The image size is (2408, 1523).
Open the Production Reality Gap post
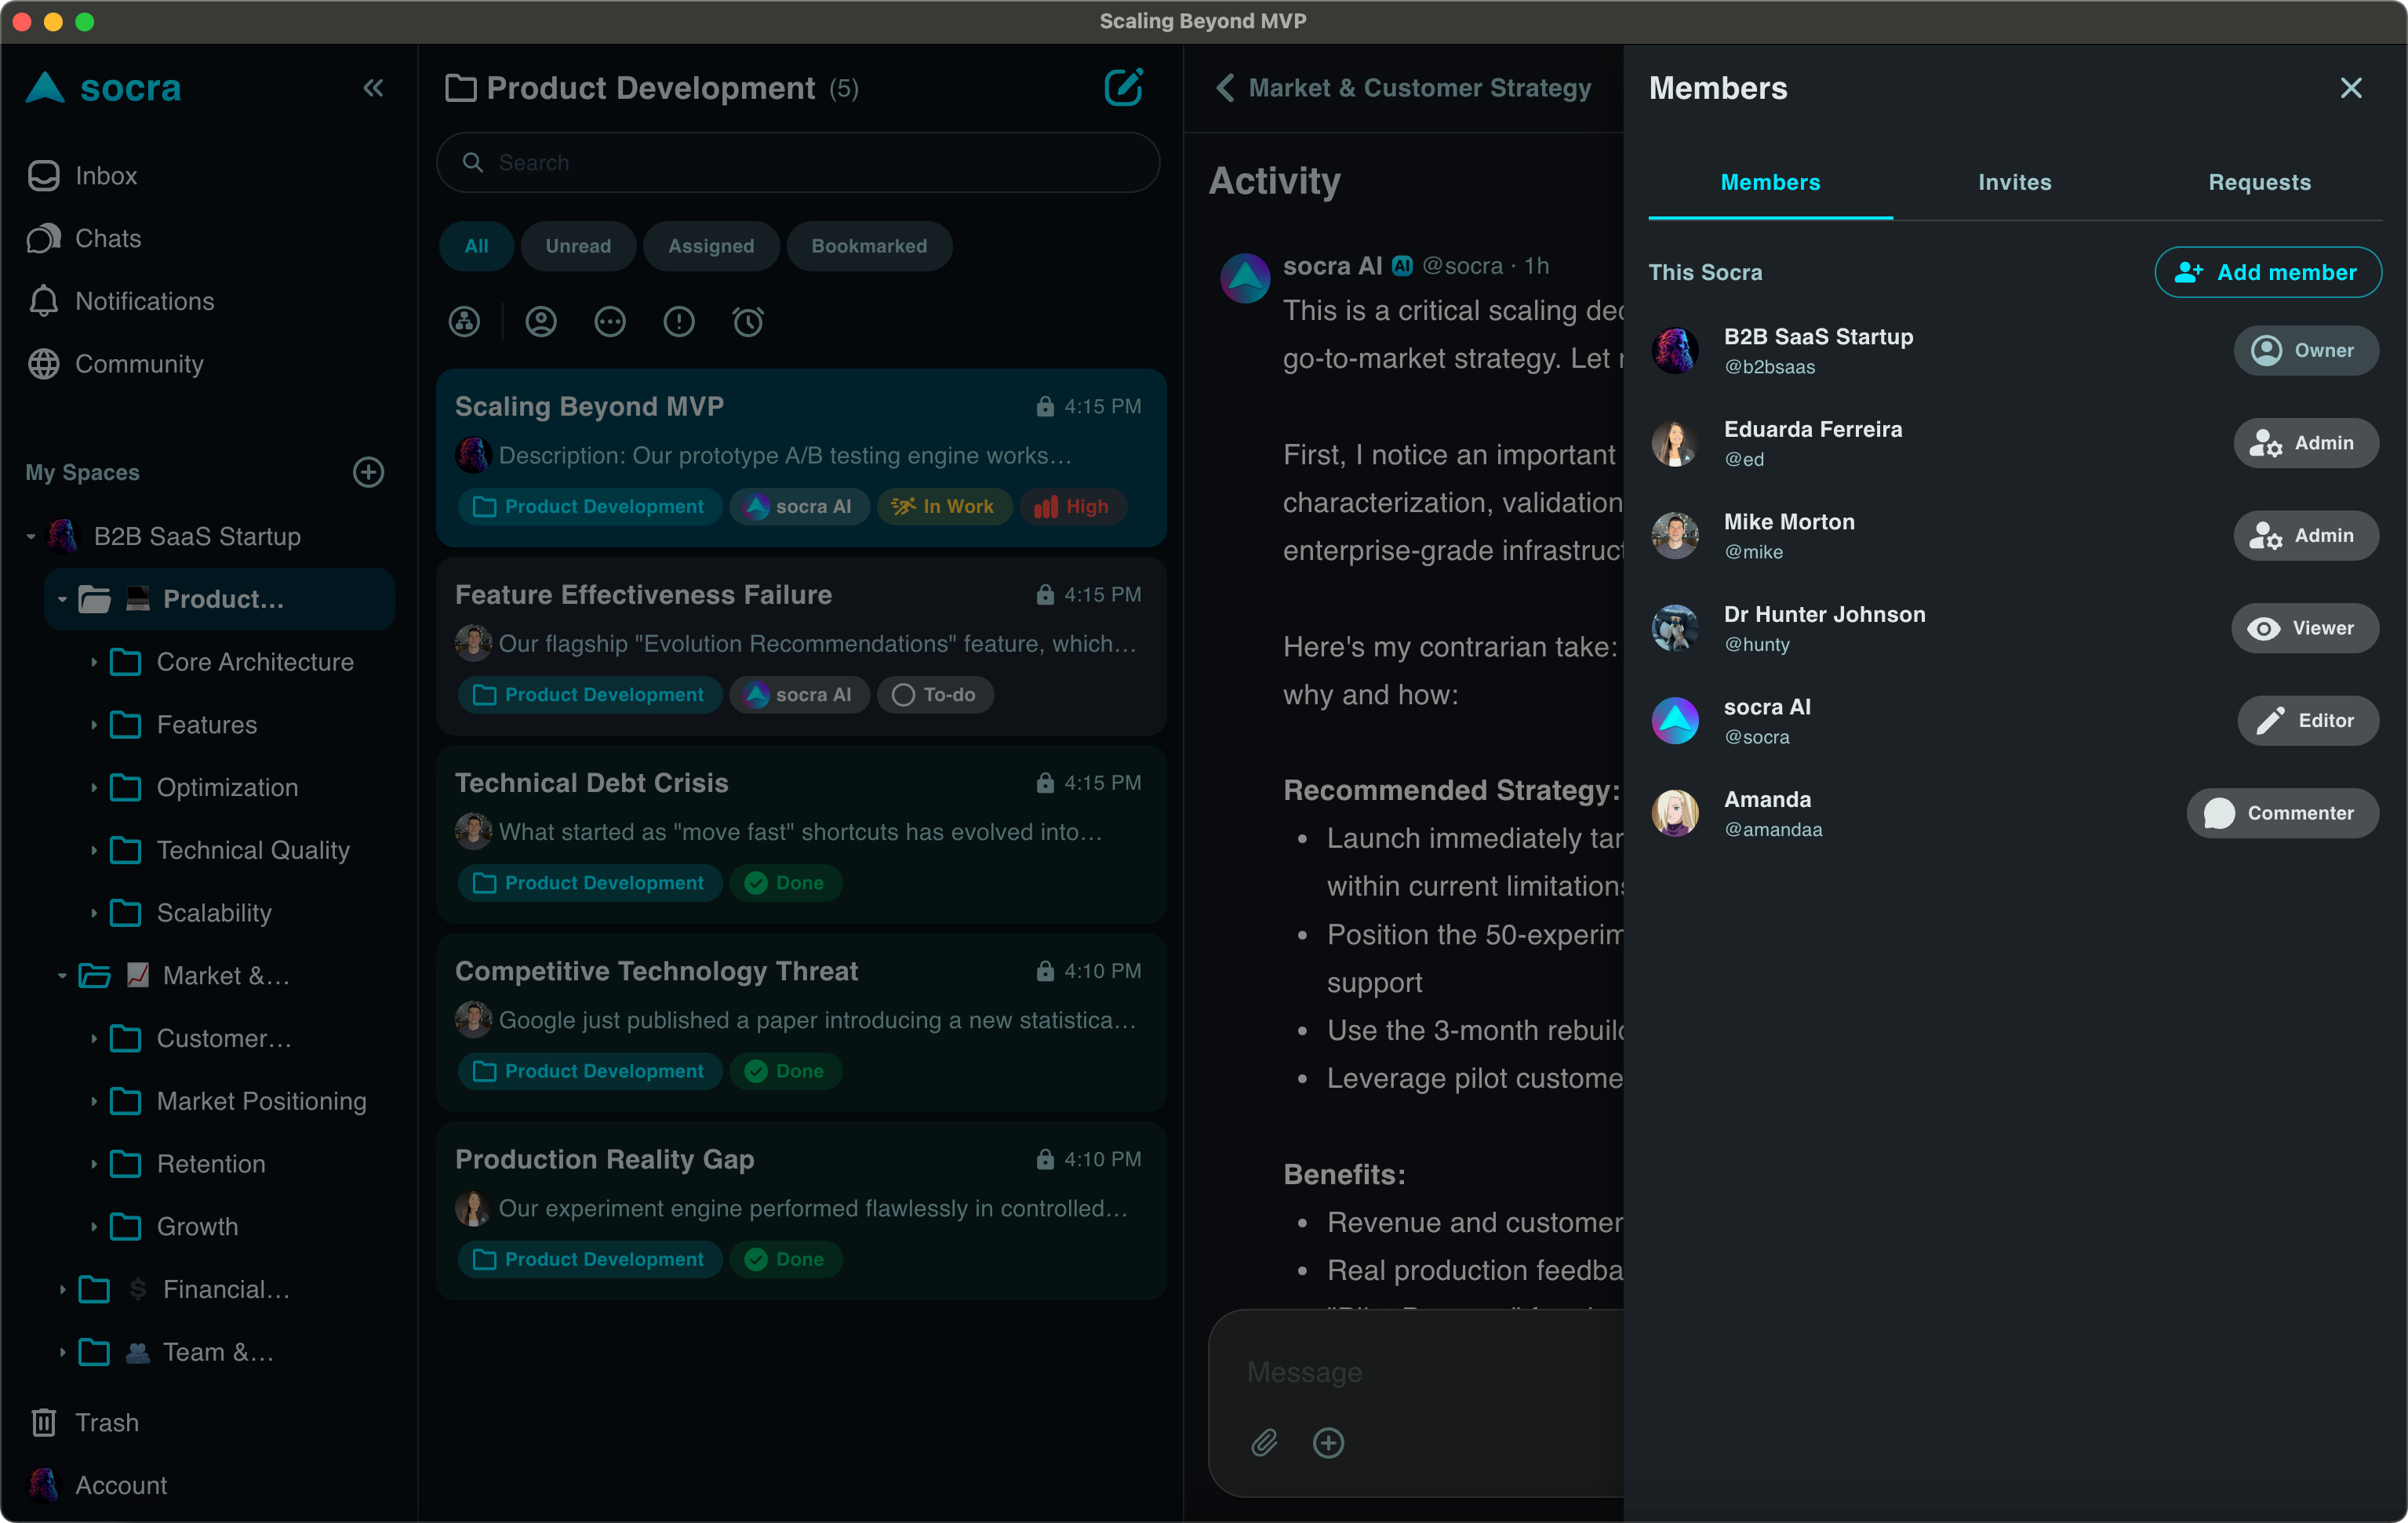click(801, 1210)
